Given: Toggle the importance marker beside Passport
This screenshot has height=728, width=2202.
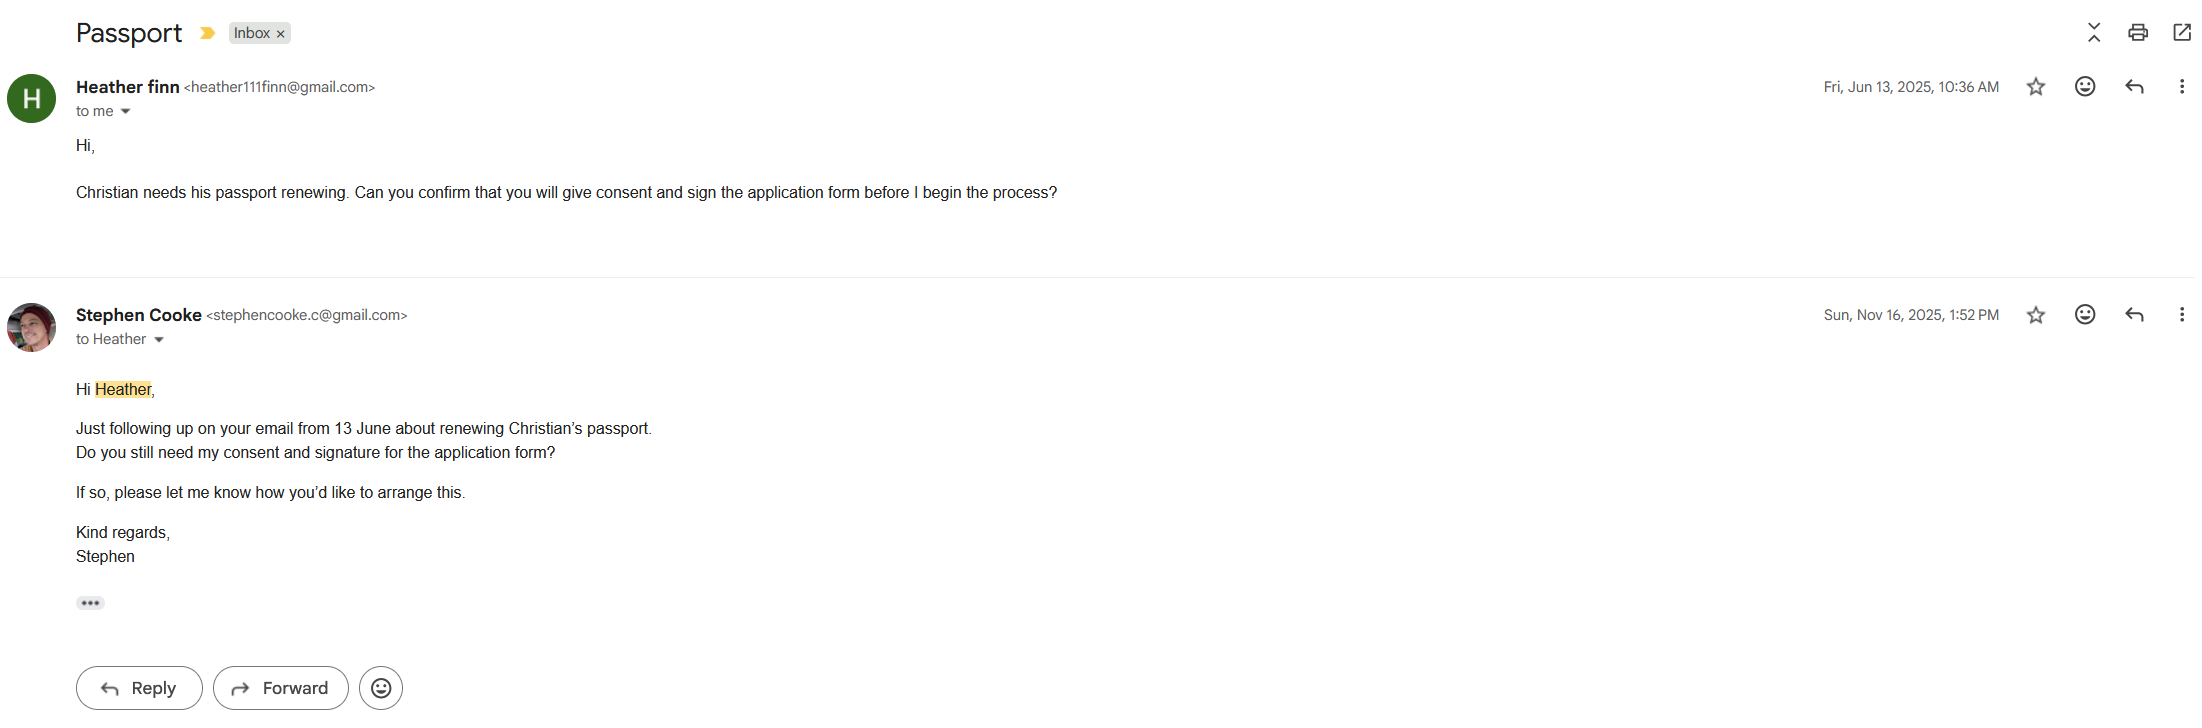Looking at the screenshot, I should coord(207,34).
